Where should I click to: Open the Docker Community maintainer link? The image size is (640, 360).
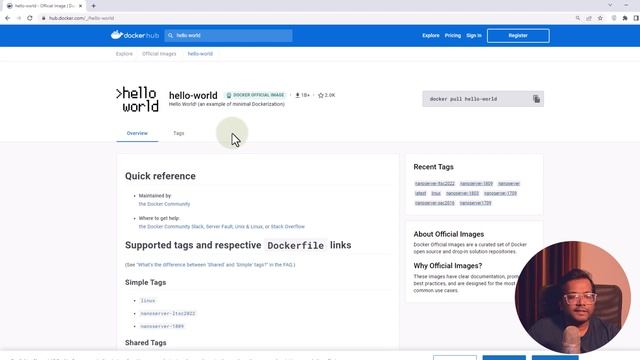click(x=164, y=204)
